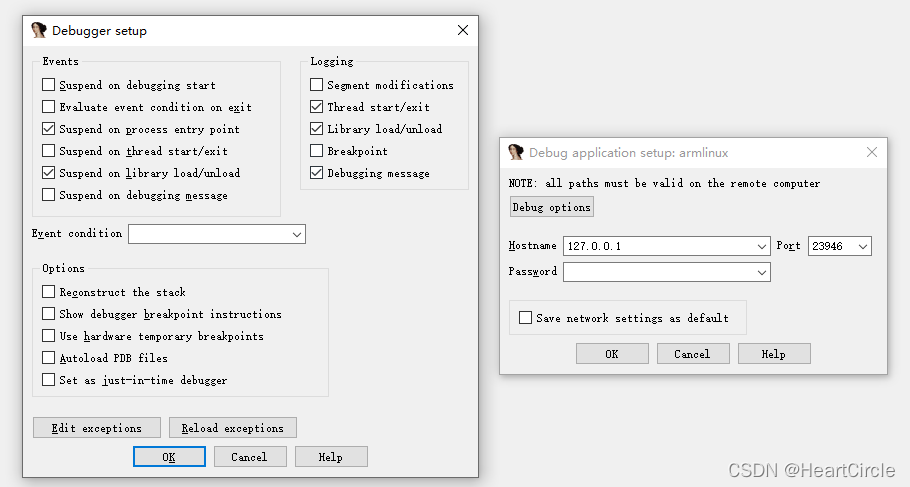Expand the Port dropdown arrow

point(862,246)
